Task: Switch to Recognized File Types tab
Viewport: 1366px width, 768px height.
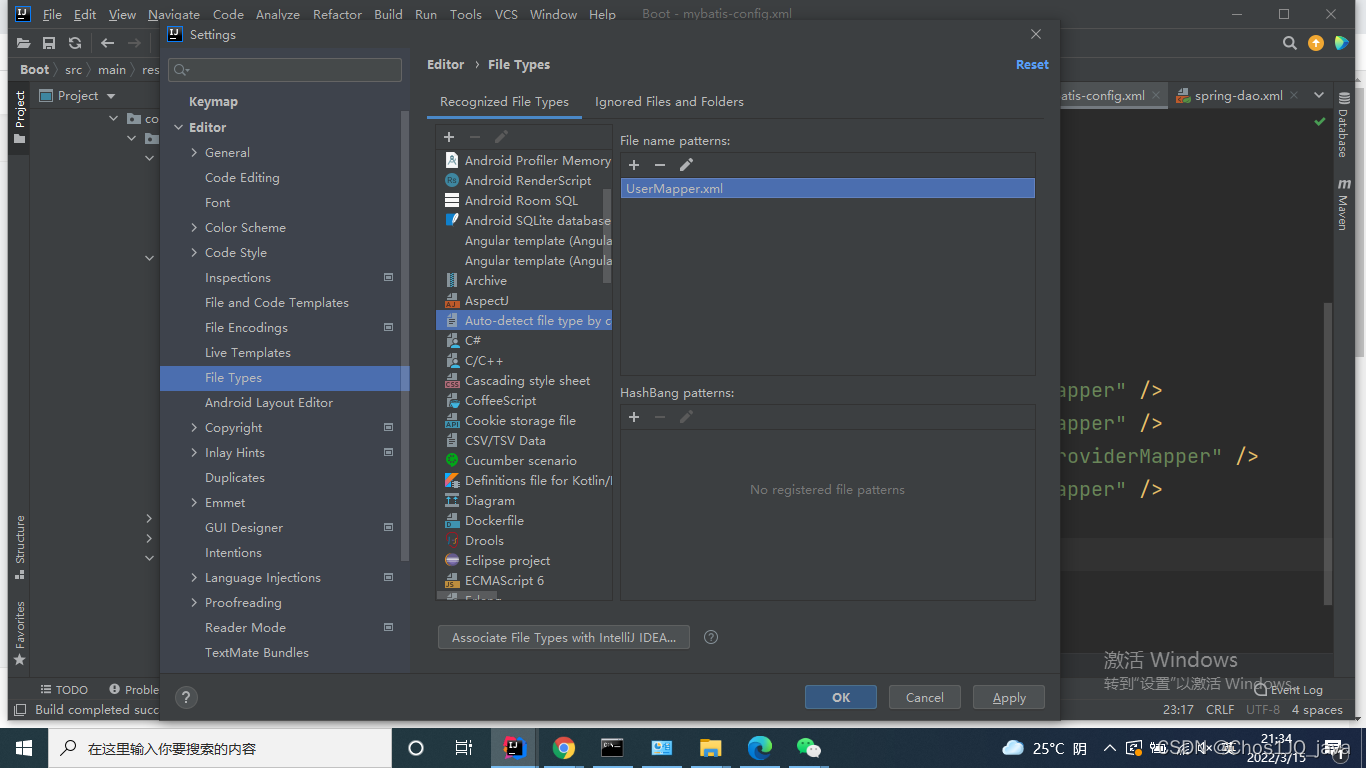Action: pyautogui.click(x=504, y=102)
